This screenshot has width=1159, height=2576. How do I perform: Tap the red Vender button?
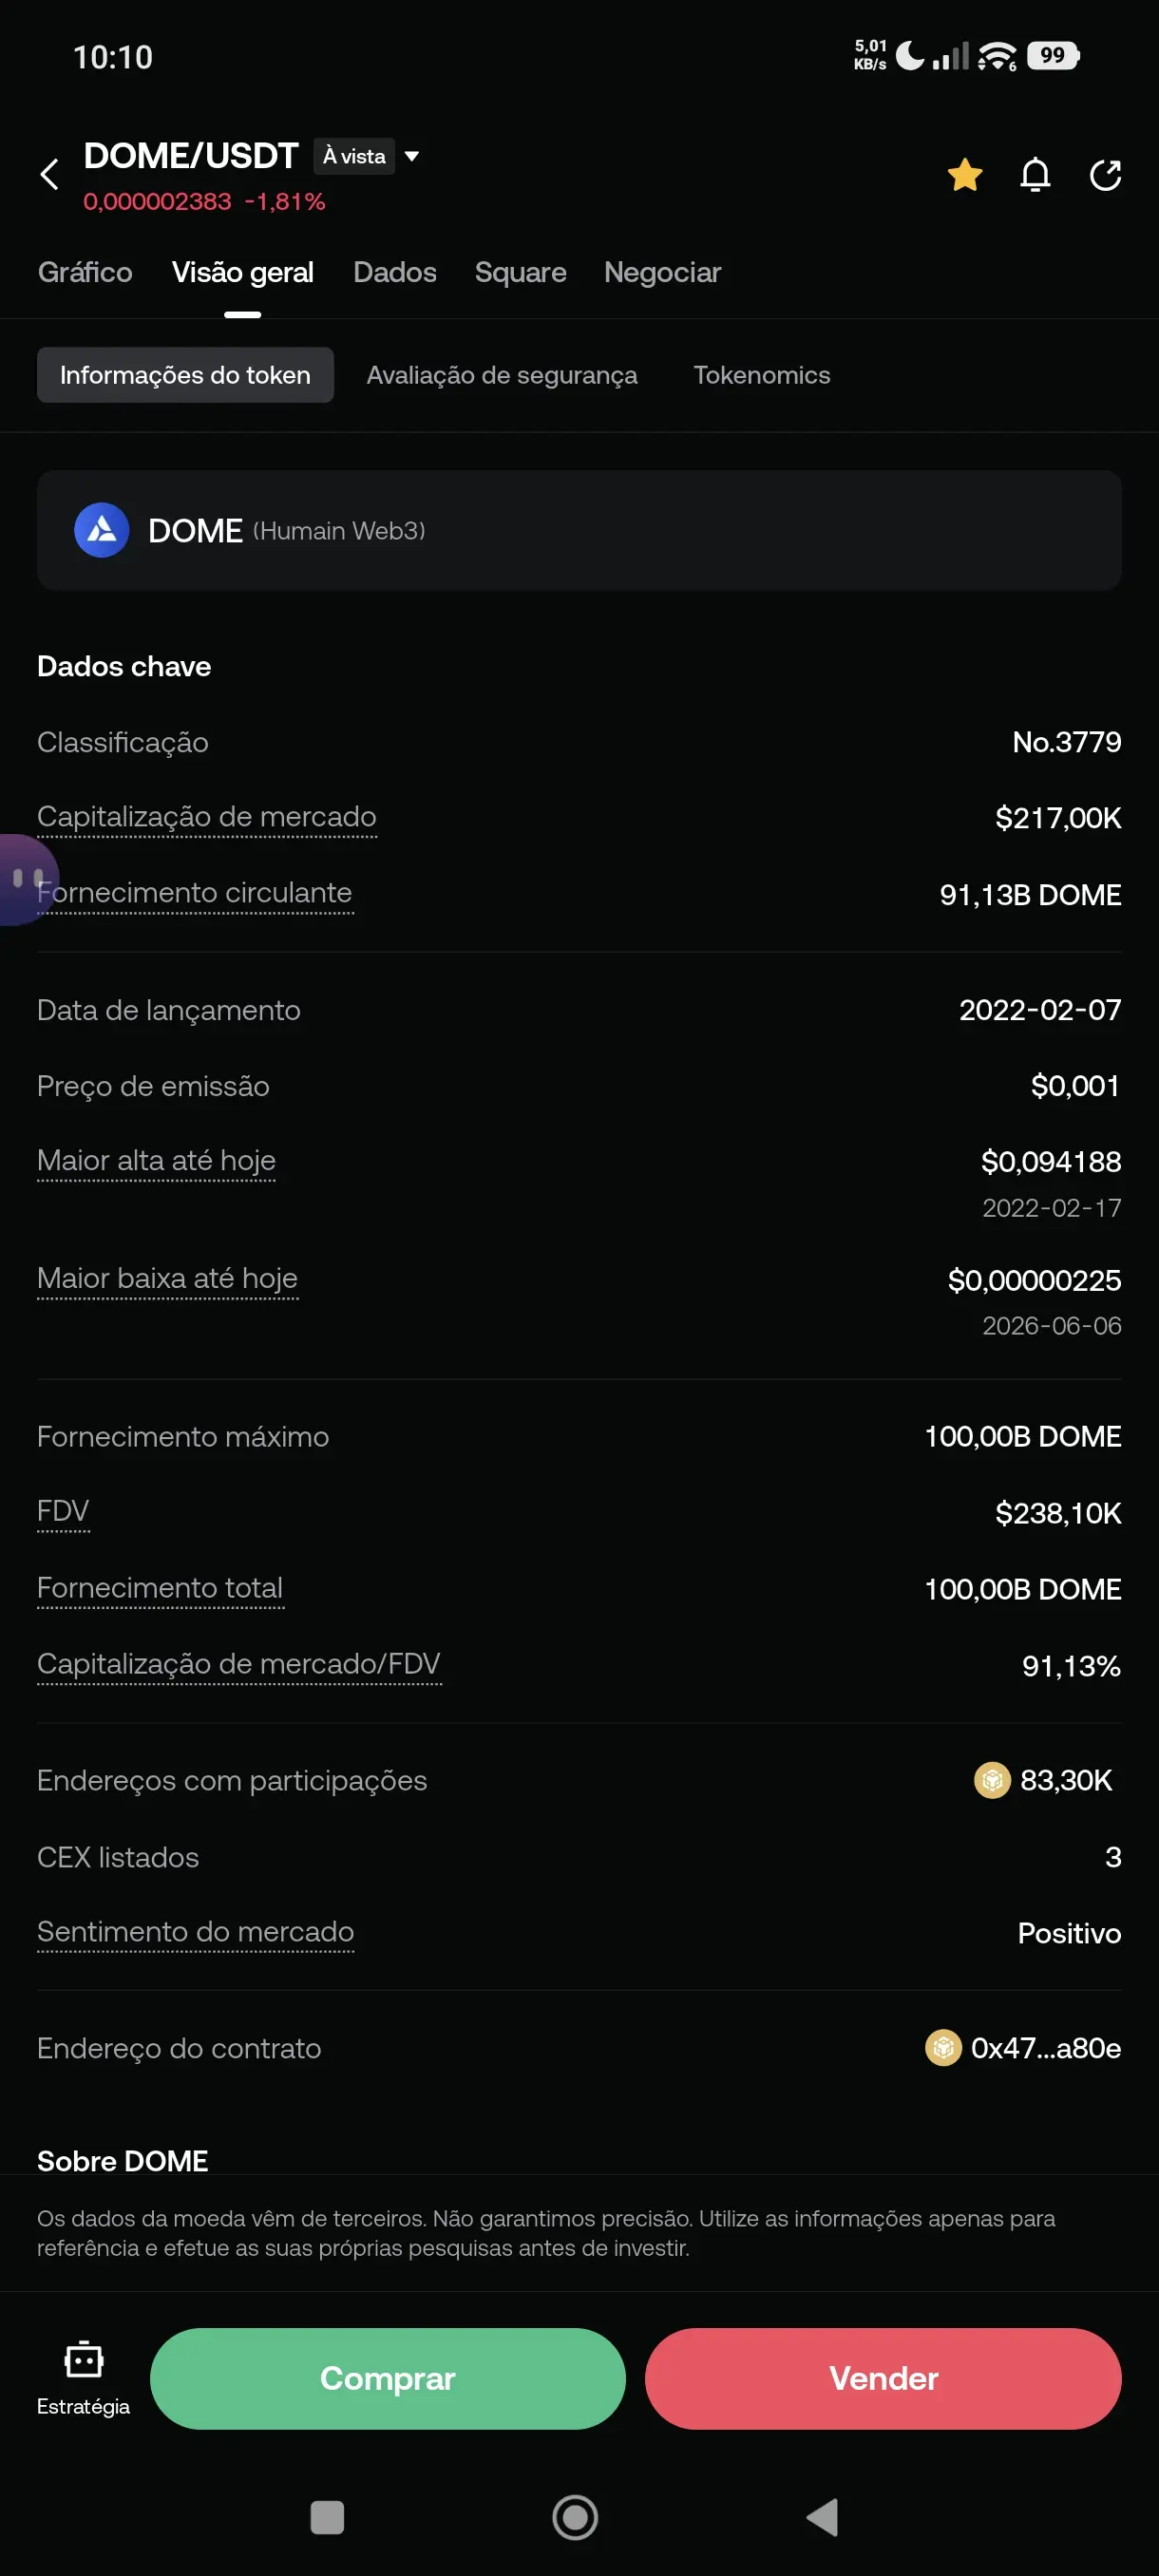[882, 2378]
